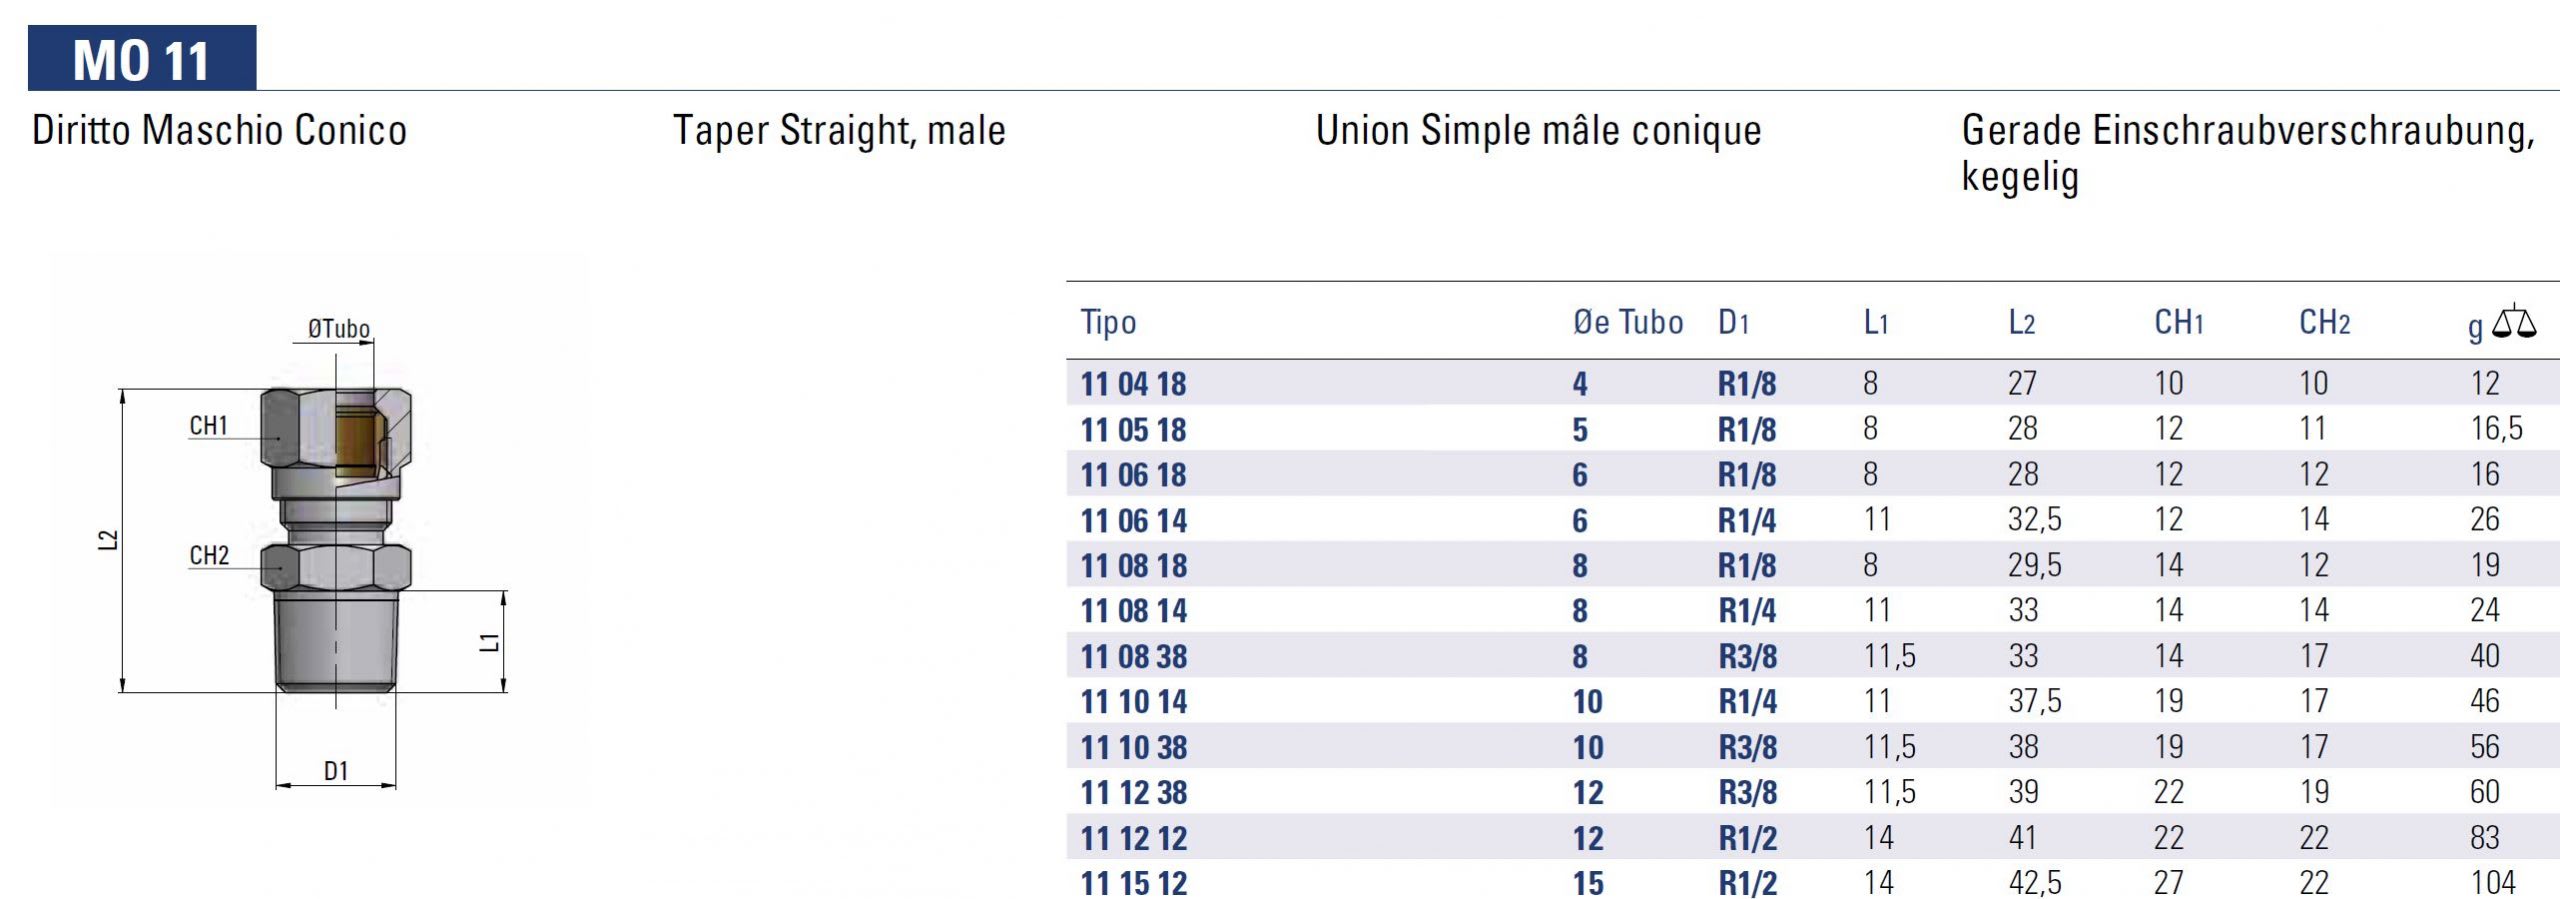Select the part number 11 04 18

pyautogui.click(x=1133, y=384)
